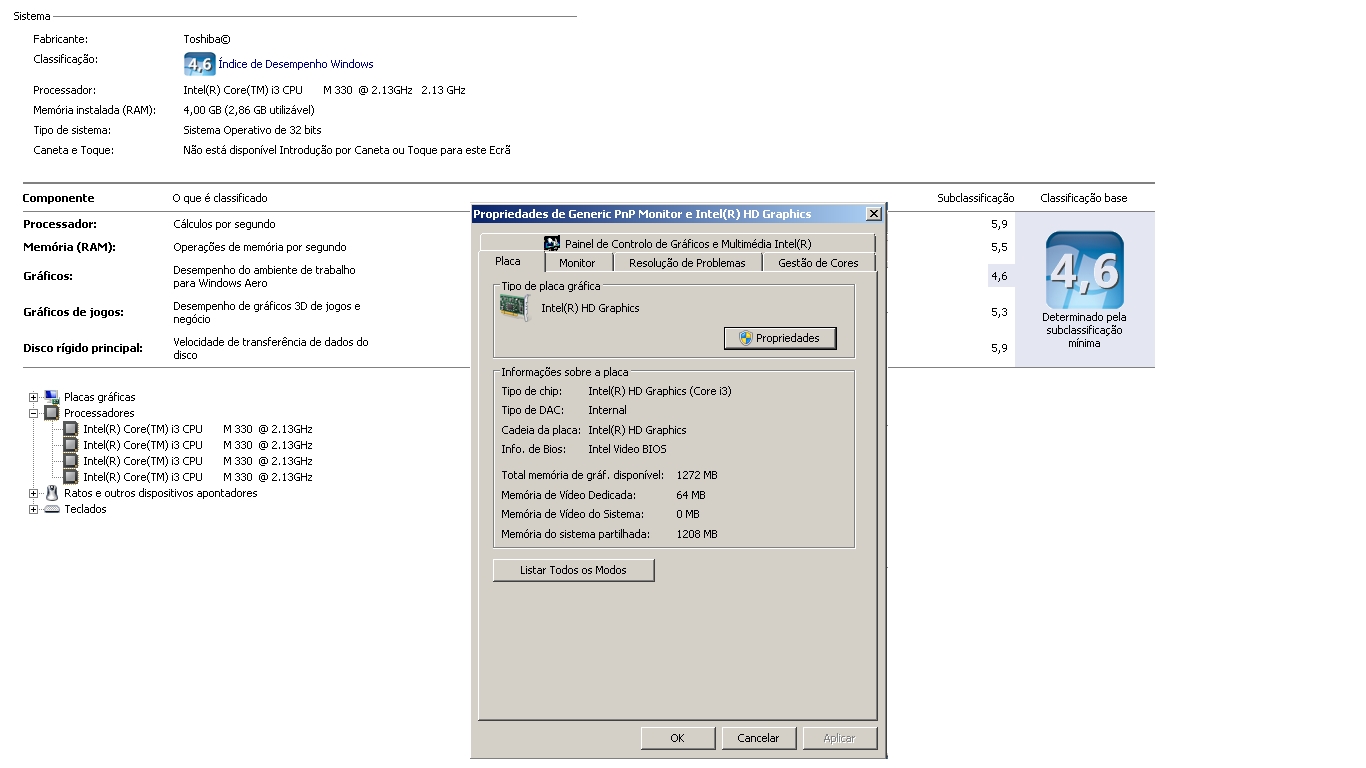
Task: Click the keyboard icon beside Teclados
Action: coord(52,509)
